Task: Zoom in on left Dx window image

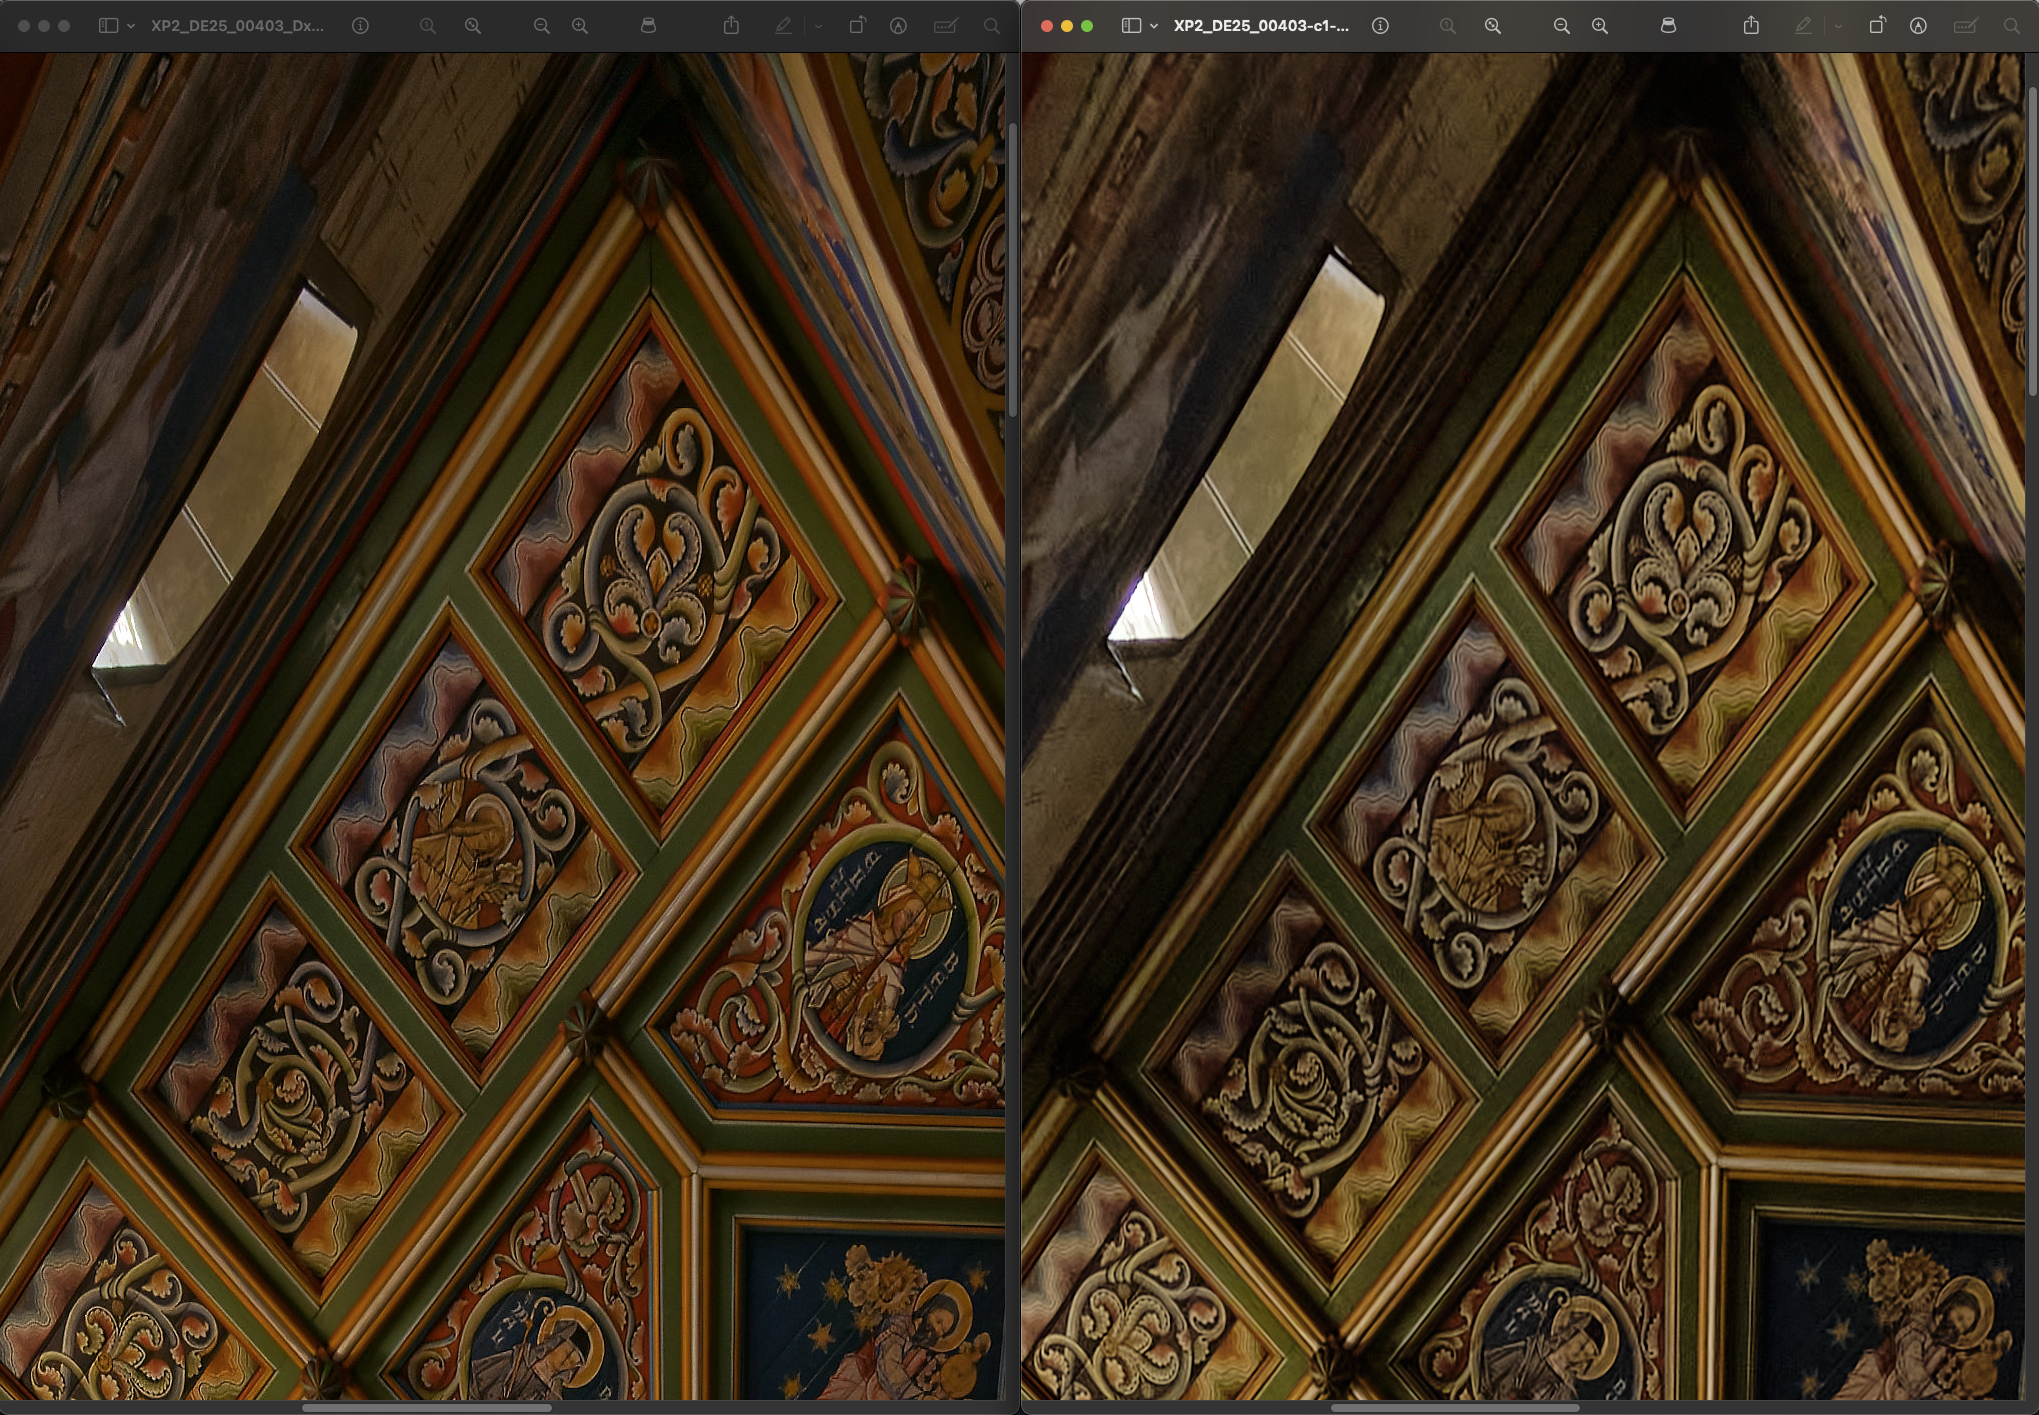Action: pos(580,26)
